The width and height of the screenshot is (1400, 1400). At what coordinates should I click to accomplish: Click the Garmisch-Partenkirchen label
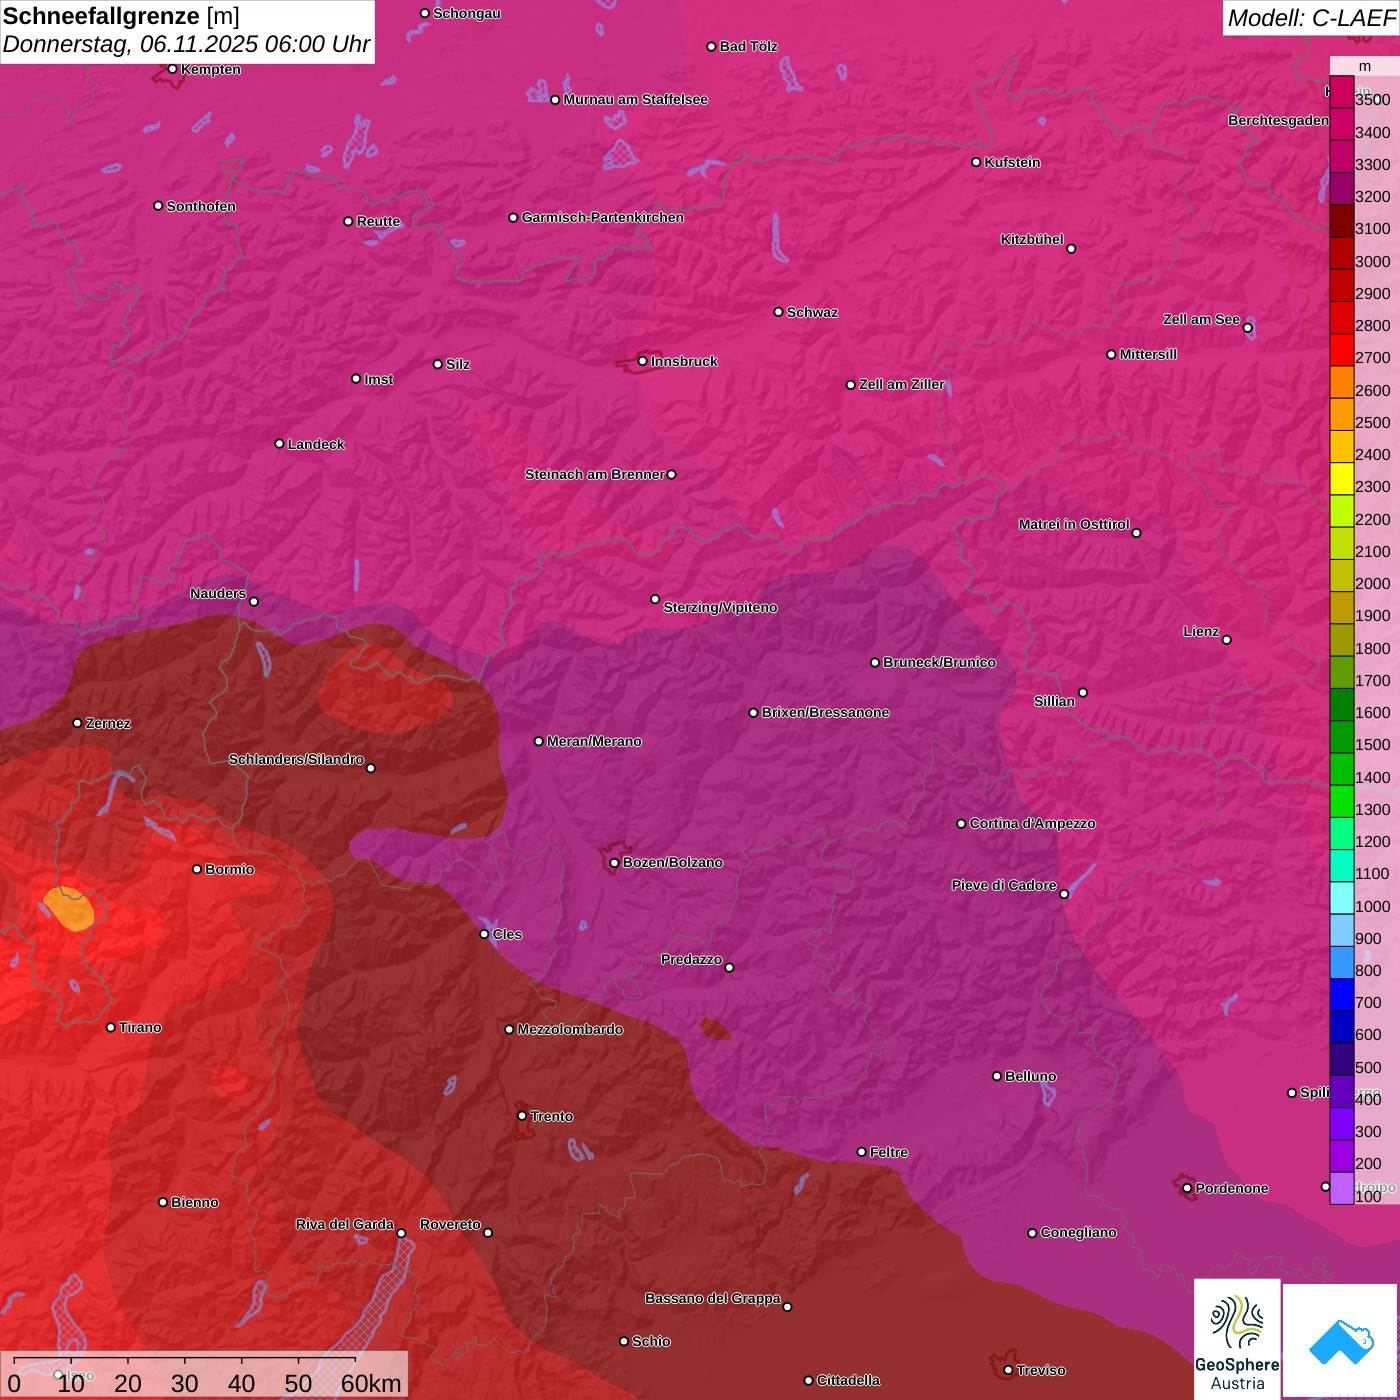[603, 217]
